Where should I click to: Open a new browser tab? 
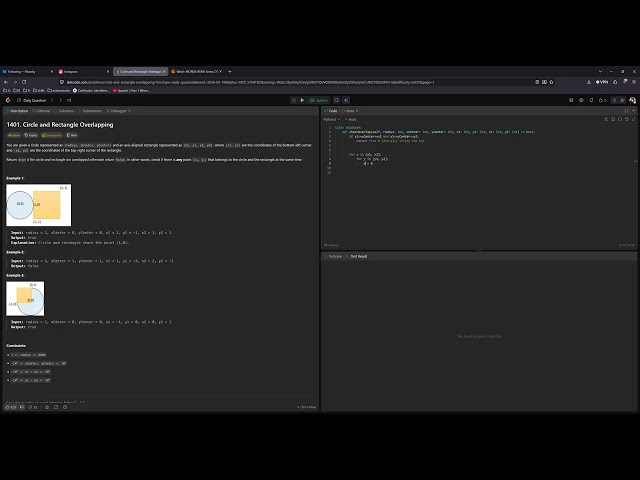tap(230, 71)
